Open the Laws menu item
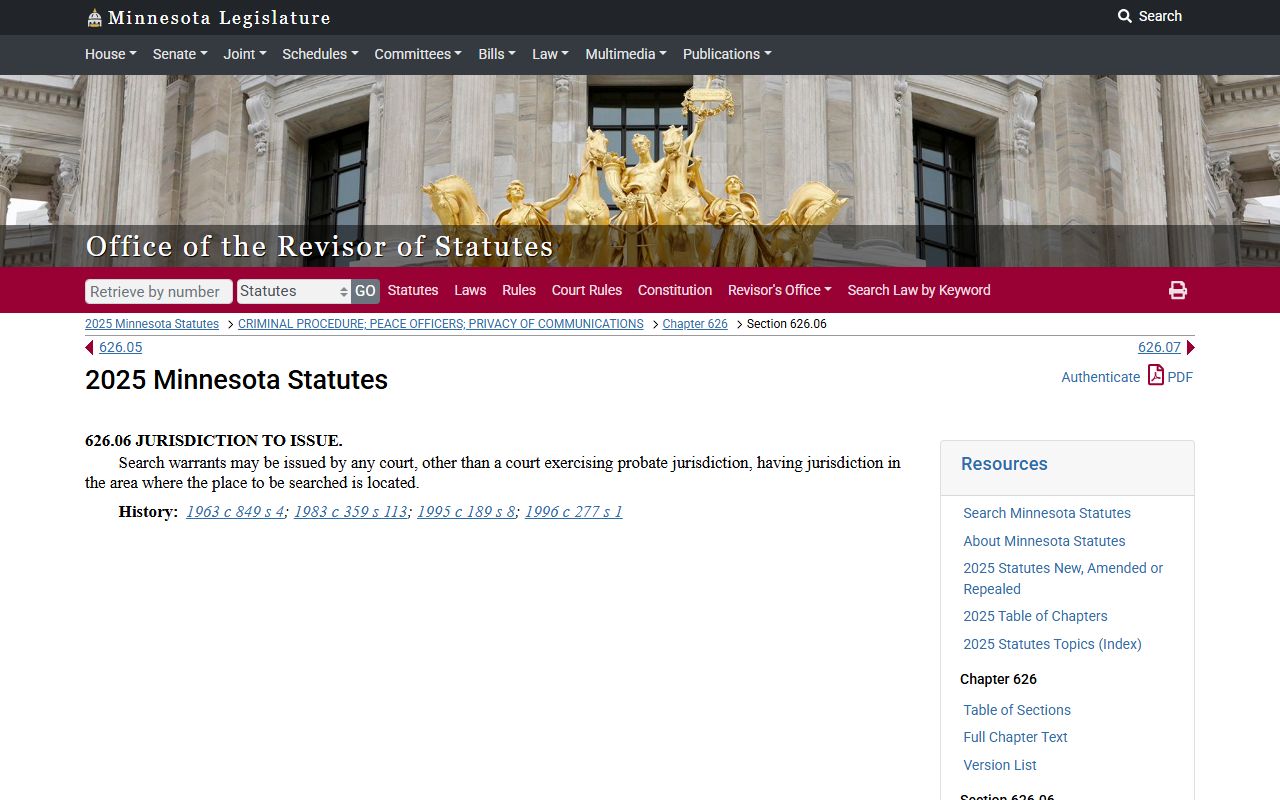This screenshot has height=800, width=1280. point(470,290)
